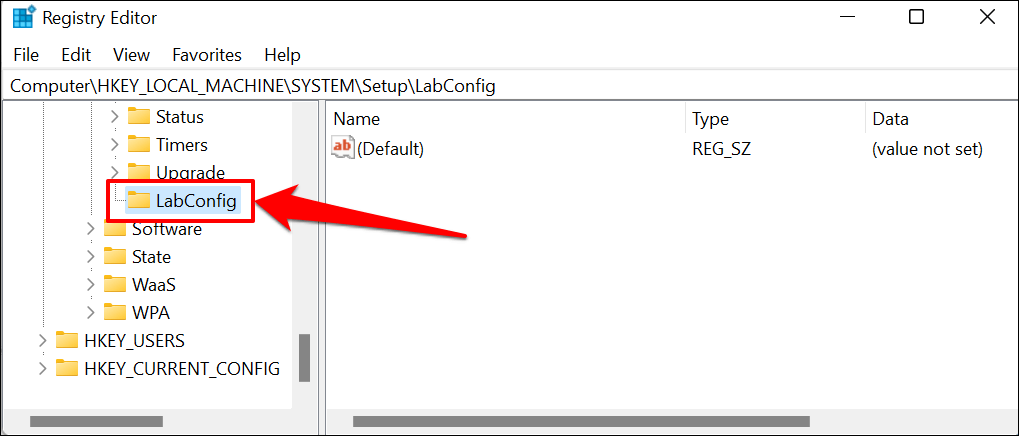The image size is (1019, 436).
Task: Click the LabConfig folder icon
Action: click(x=139, y=201)
